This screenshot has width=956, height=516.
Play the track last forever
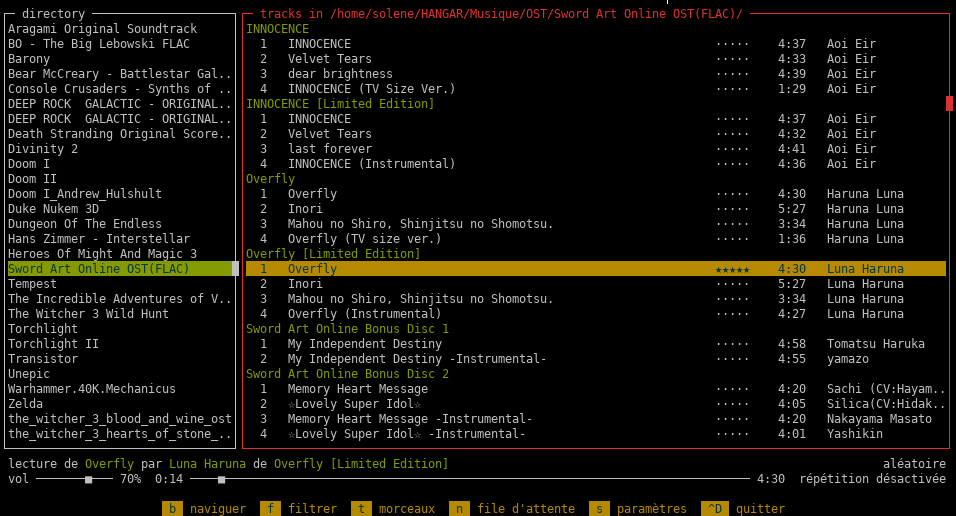pos(329,149)
